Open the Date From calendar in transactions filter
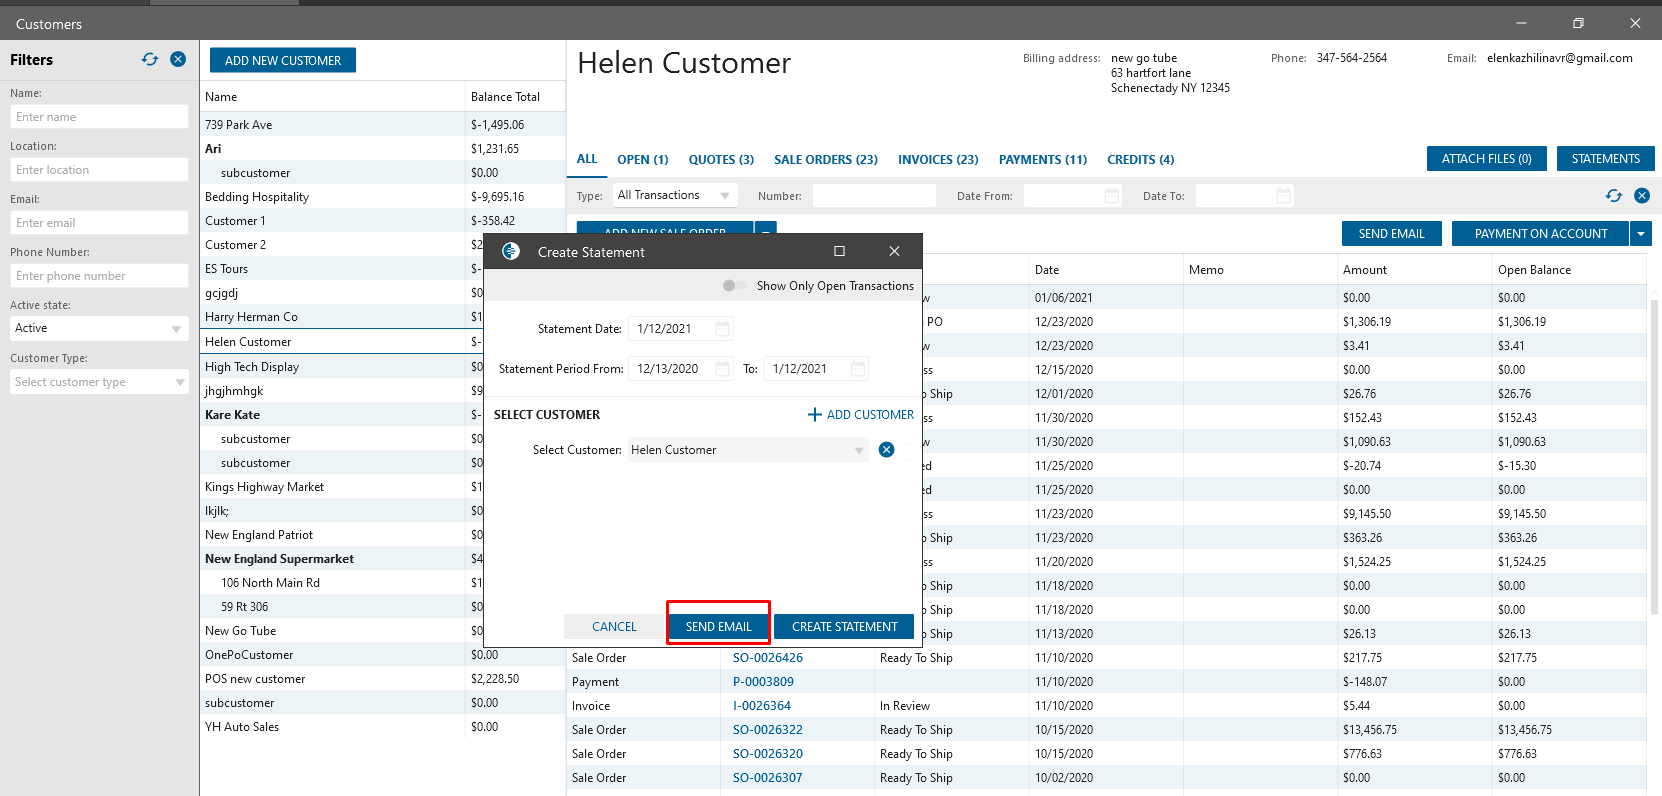1662x796 pixels. [1112, 196]
